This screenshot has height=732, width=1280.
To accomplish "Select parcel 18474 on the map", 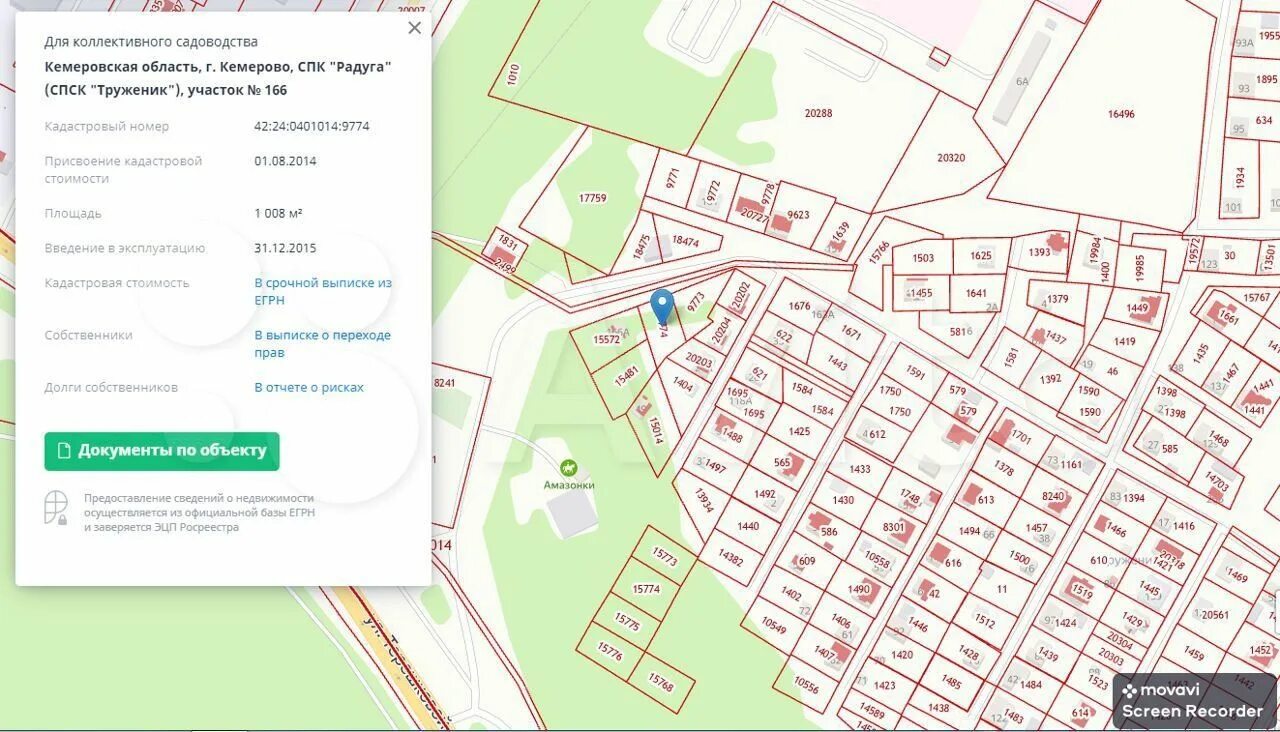I will pos(685,242).
